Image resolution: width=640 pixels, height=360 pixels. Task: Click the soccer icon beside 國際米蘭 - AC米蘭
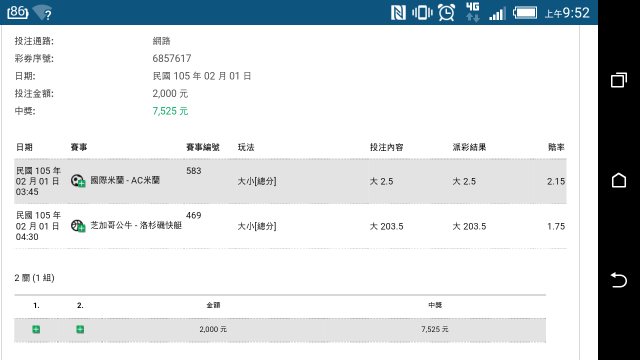(x=78, y=181)
